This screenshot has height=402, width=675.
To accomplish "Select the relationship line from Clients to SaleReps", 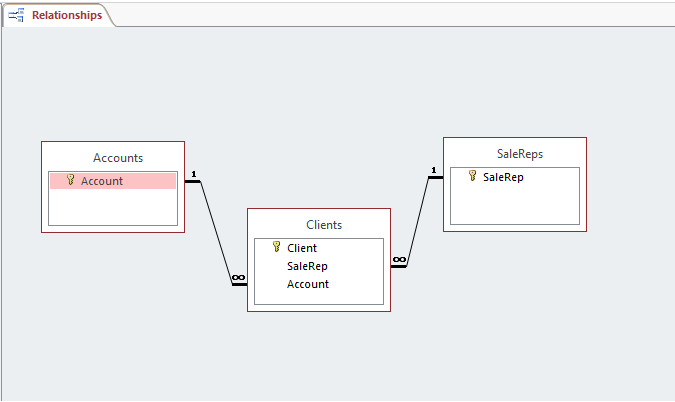I will point(418,222).
